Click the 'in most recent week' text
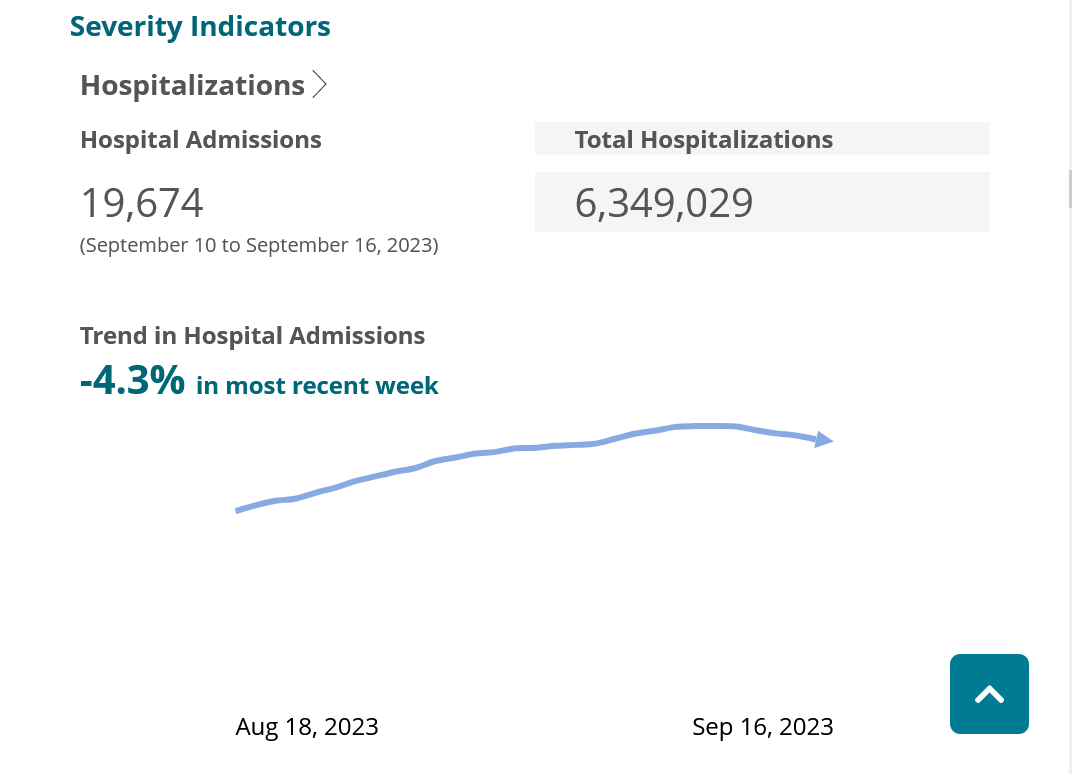 pos(317,386)
